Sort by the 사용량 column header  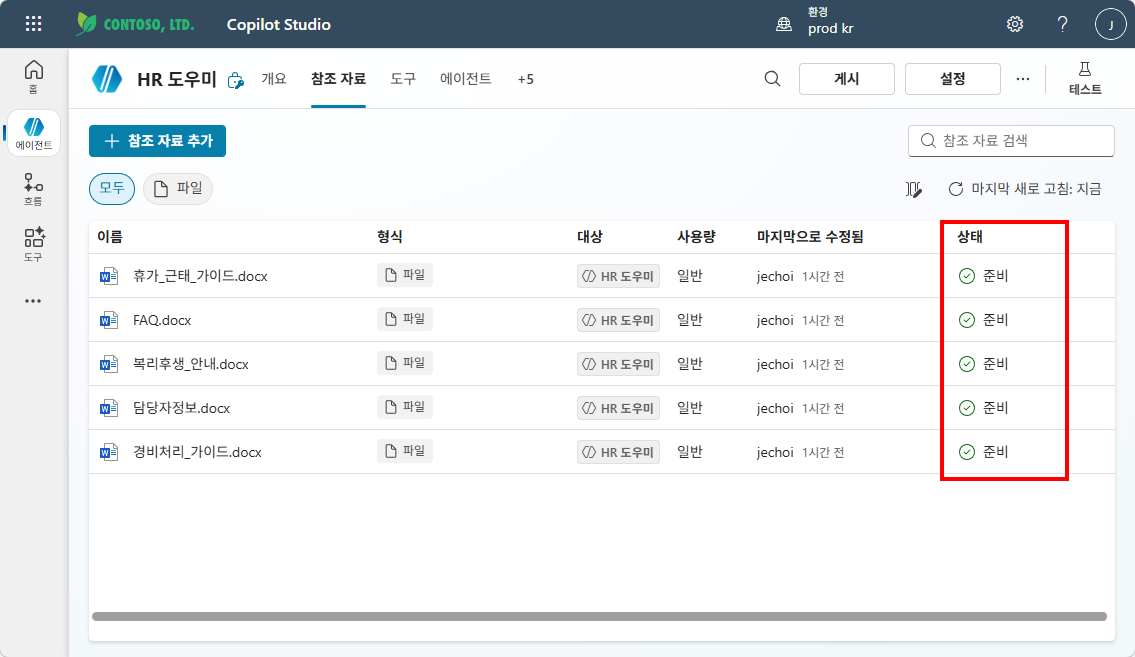[x=696, y=237]
